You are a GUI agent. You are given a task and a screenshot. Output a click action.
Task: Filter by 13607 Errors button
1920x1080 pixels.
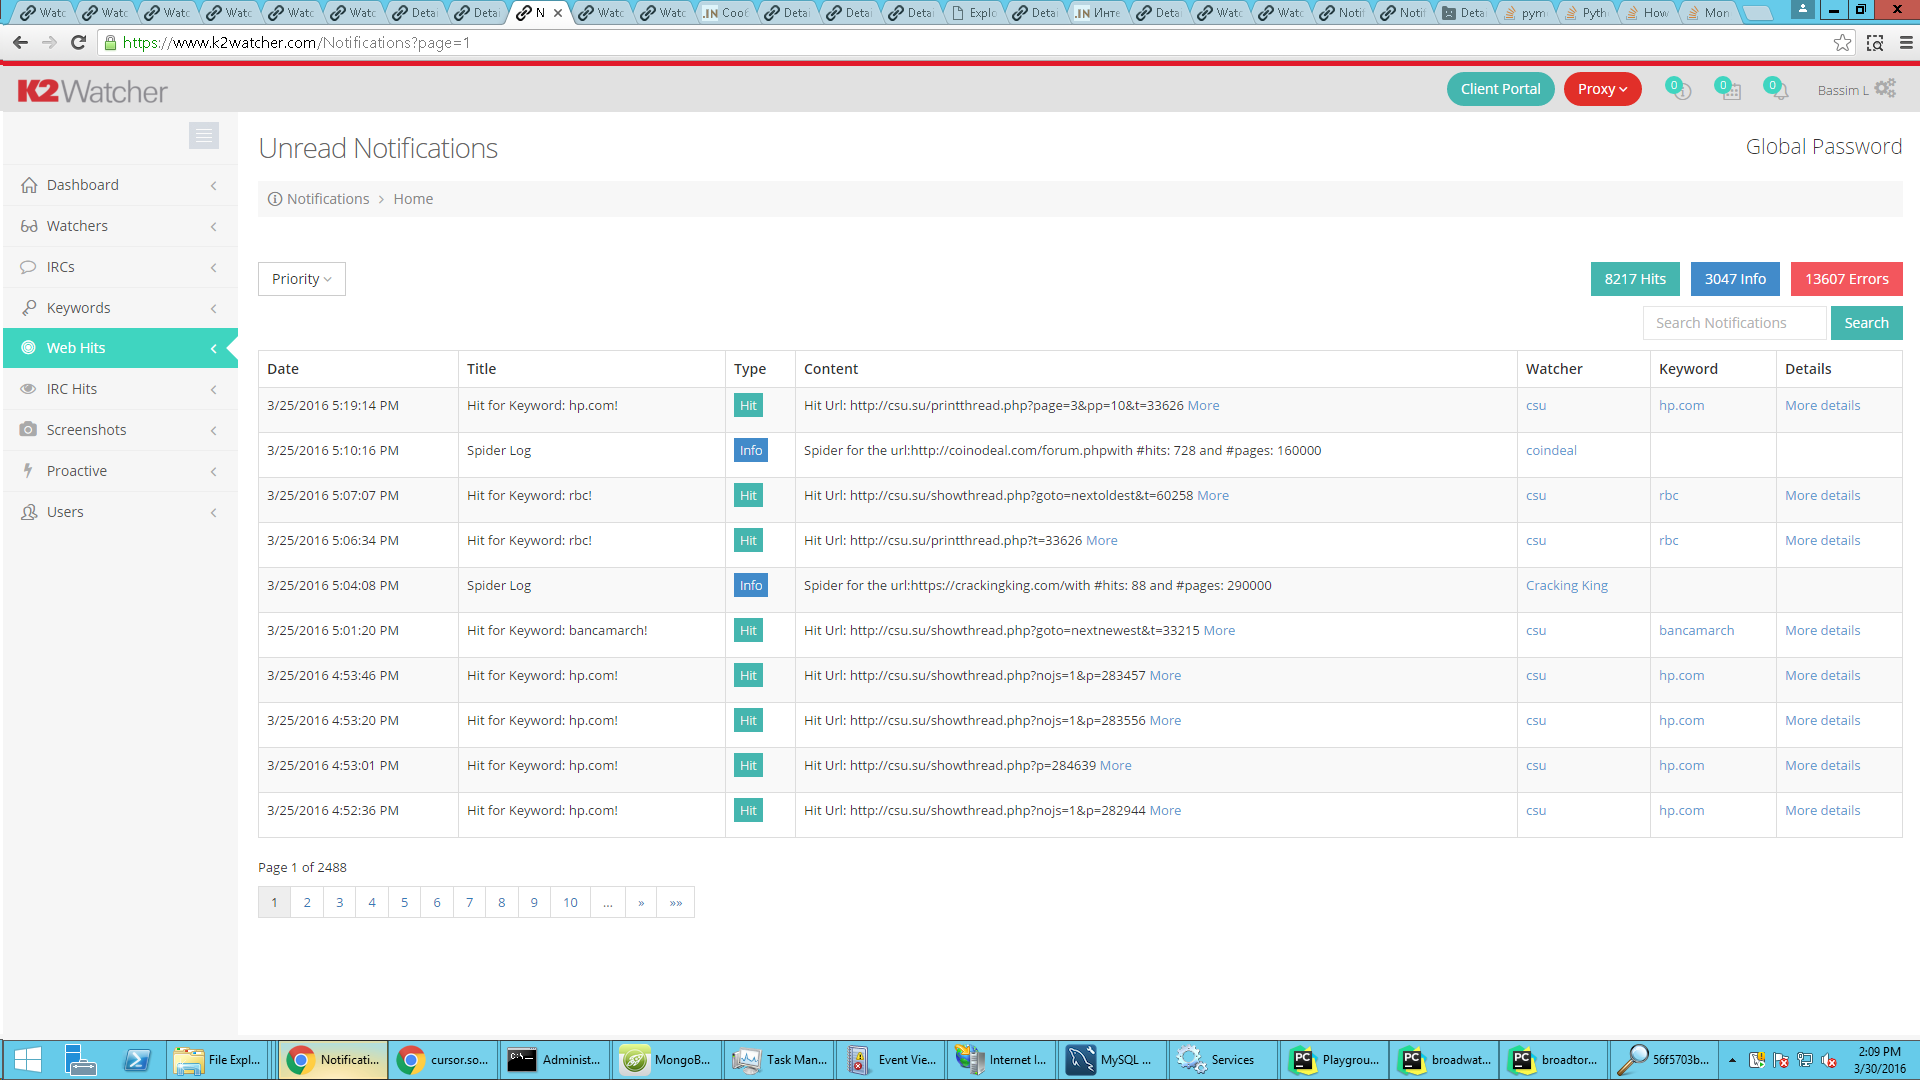tap(1846, 279)
